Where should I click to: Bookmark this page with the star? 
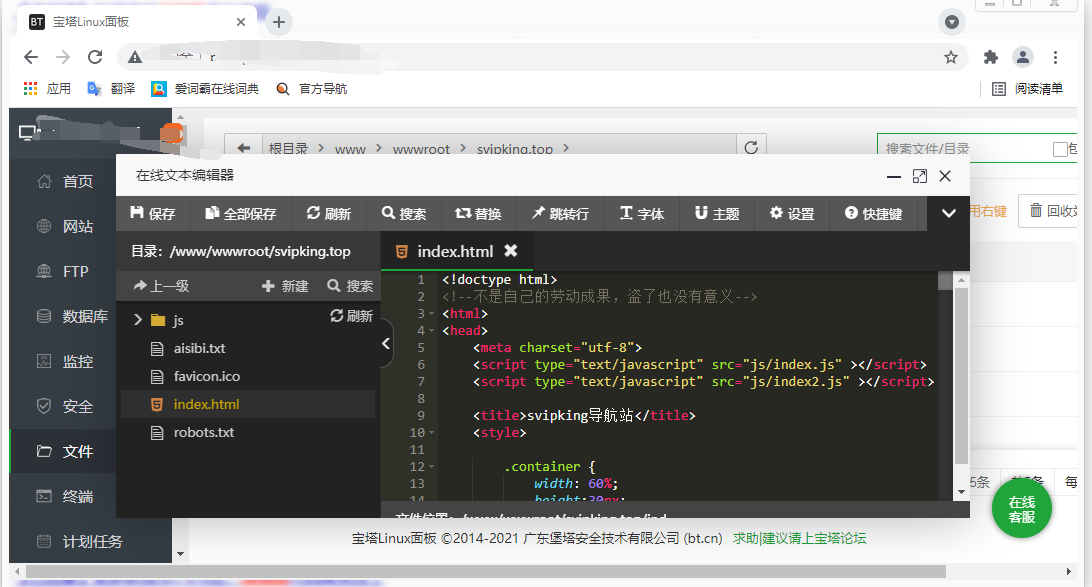point(951,57)
